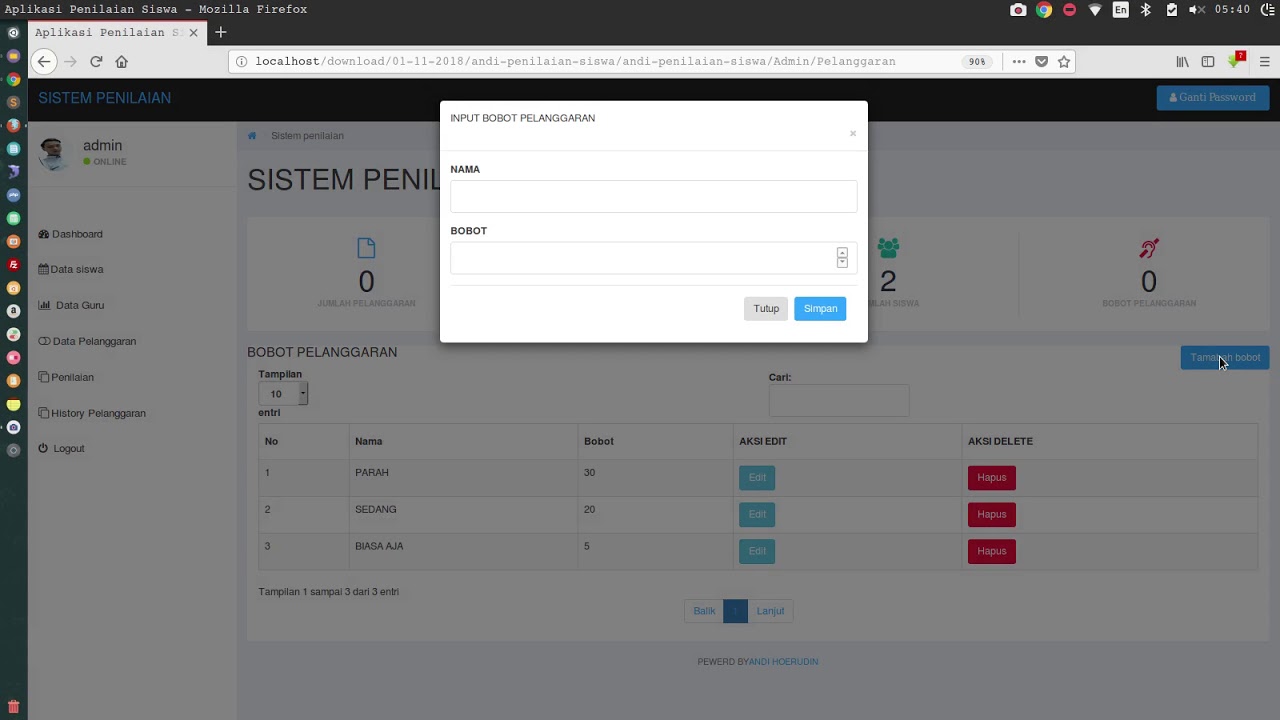
Task: Click page 1 in the pagination
Action: tap(735, 611)
